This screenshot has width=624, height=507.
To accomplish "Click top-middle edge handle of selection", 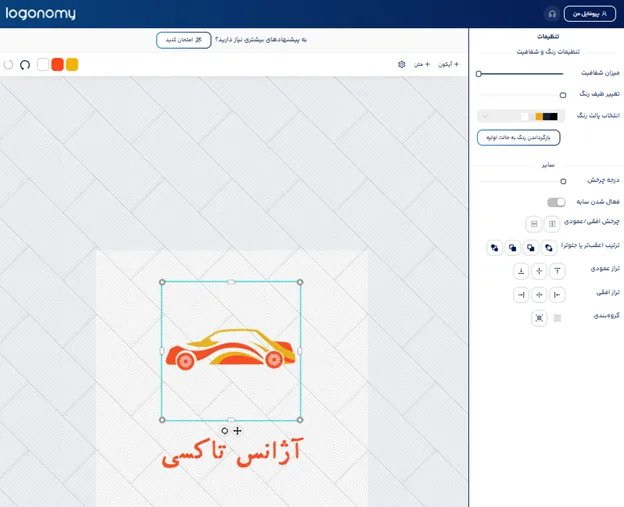I will point(231,282).
